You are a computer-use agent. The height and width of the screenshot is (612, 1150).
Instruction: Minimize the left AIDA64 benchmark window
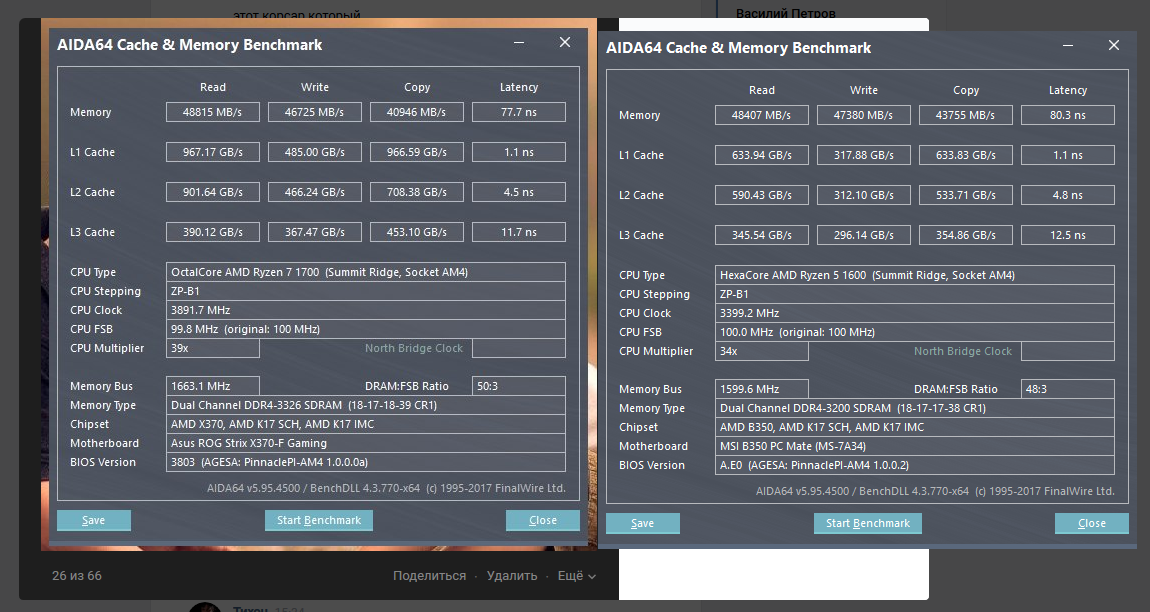pos(519,43)
